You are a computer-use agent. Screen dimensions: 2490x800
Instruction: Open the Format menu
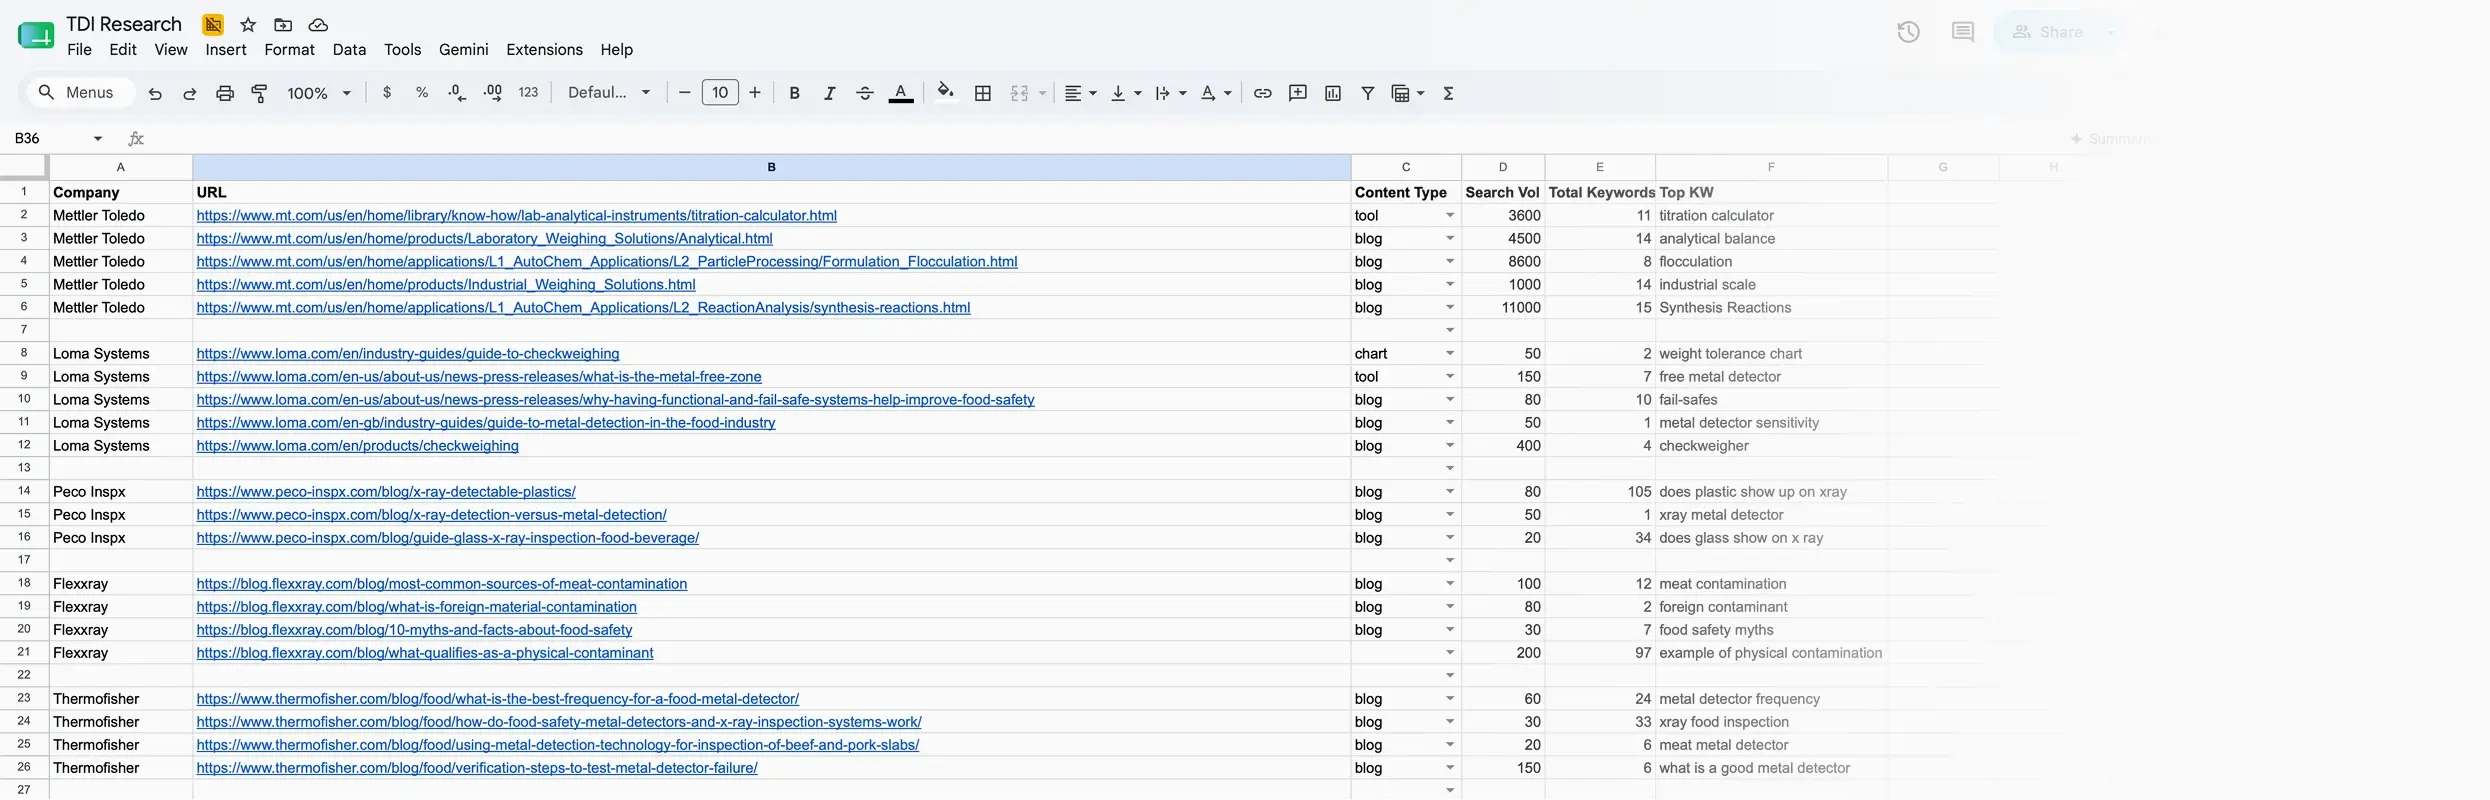point(289,50)
